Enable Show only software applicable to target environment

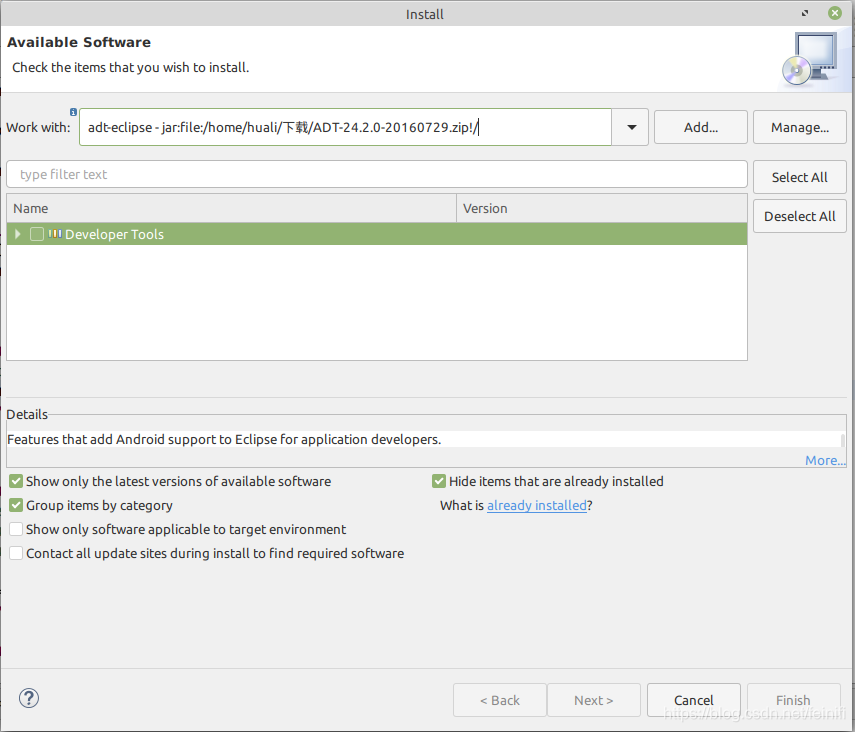(x=16, y=529)
